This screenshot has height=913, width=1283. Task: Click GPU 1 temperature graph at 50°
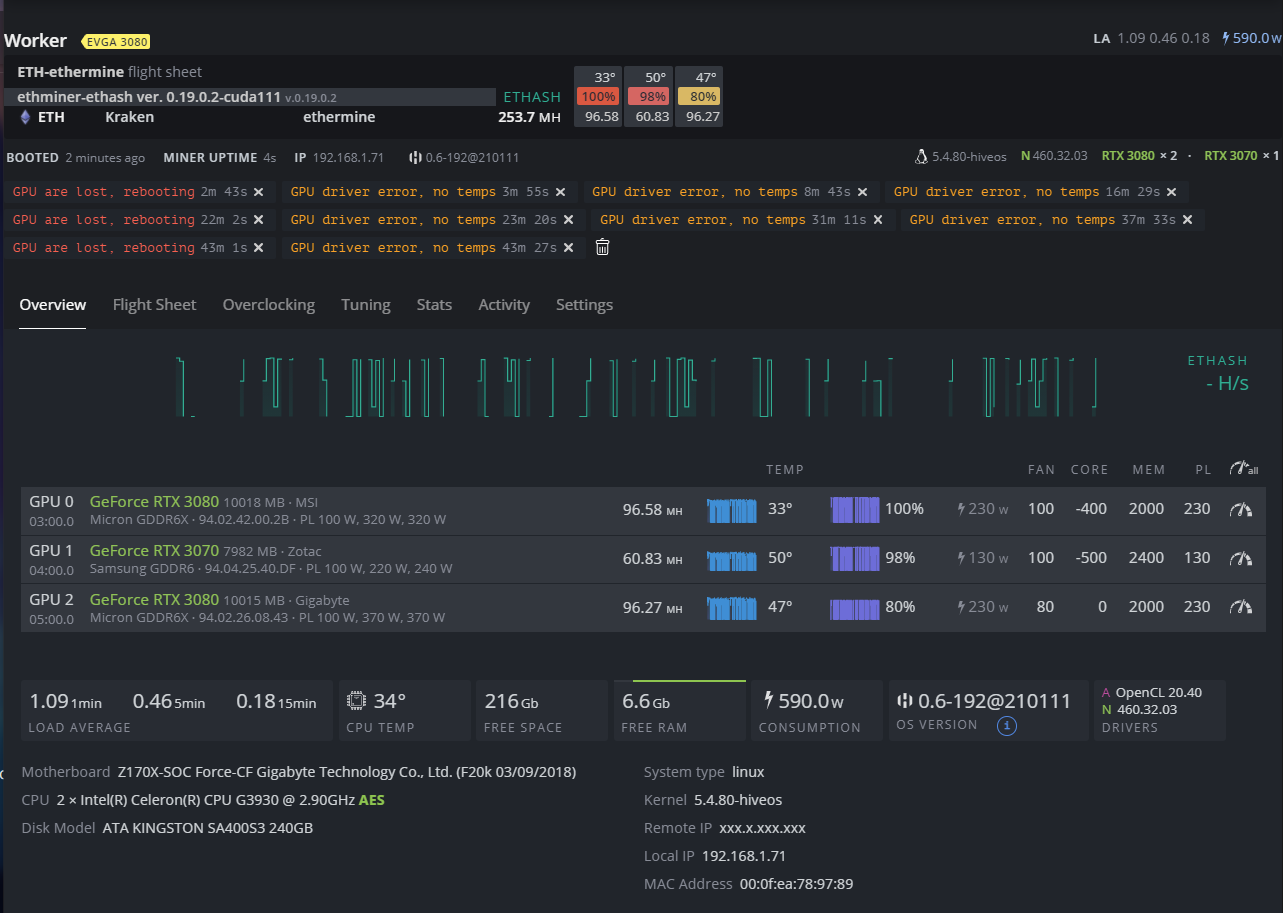click(732, 559)
